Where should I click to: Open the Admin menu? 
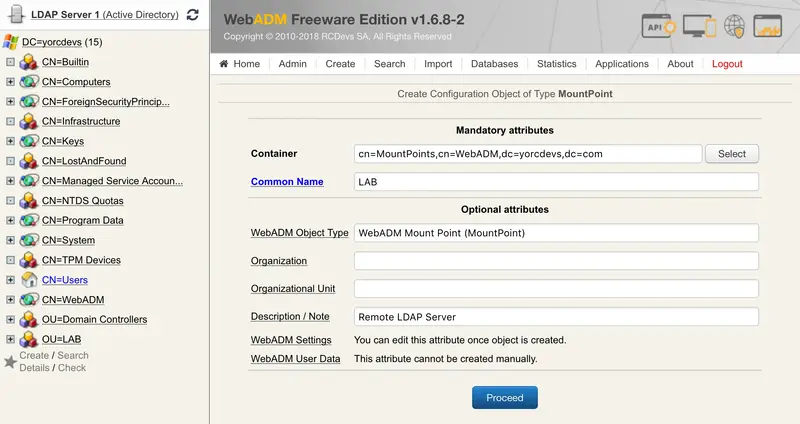click(x=293, y=64)
